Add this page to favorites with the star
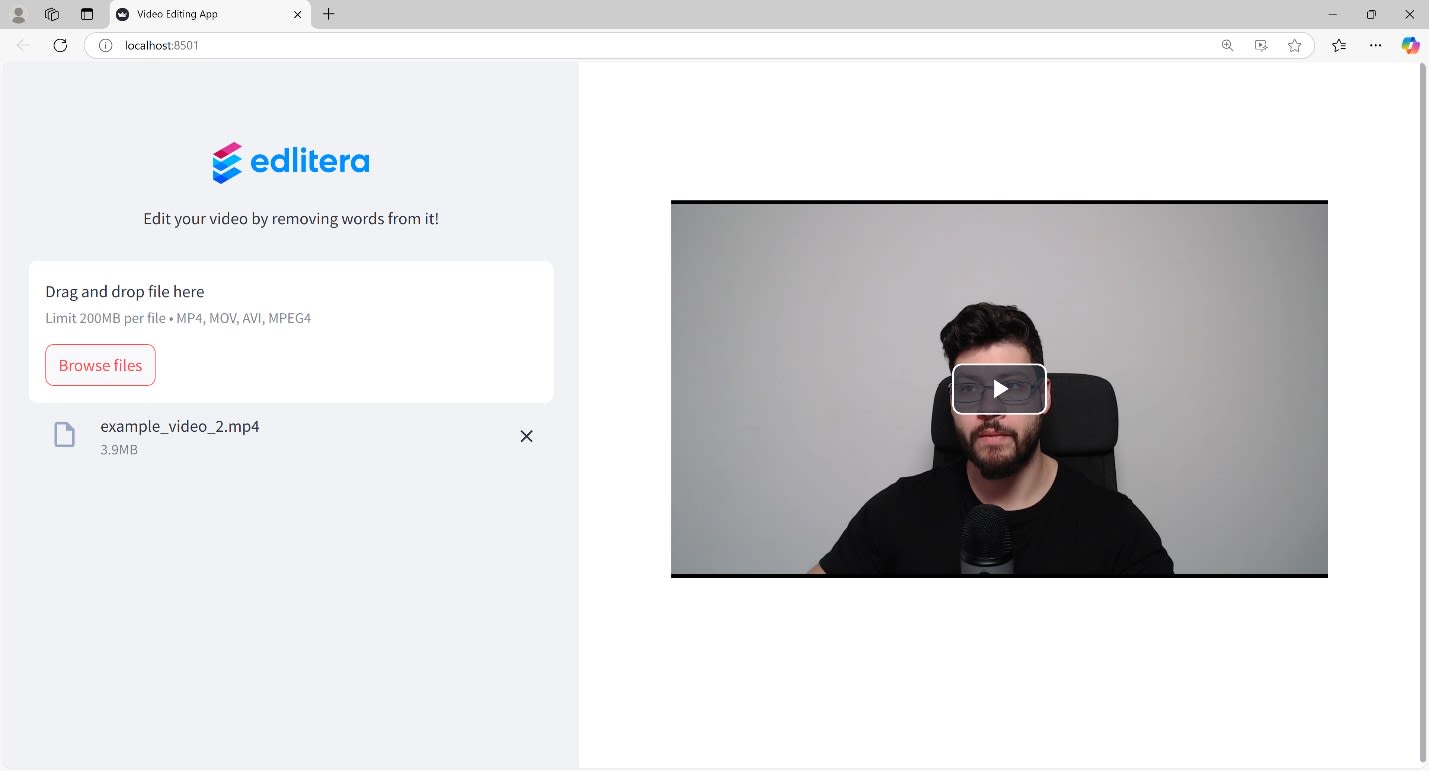This screenshot has height=771, width=1429. pyautogui.click(x=1295, y=45)
